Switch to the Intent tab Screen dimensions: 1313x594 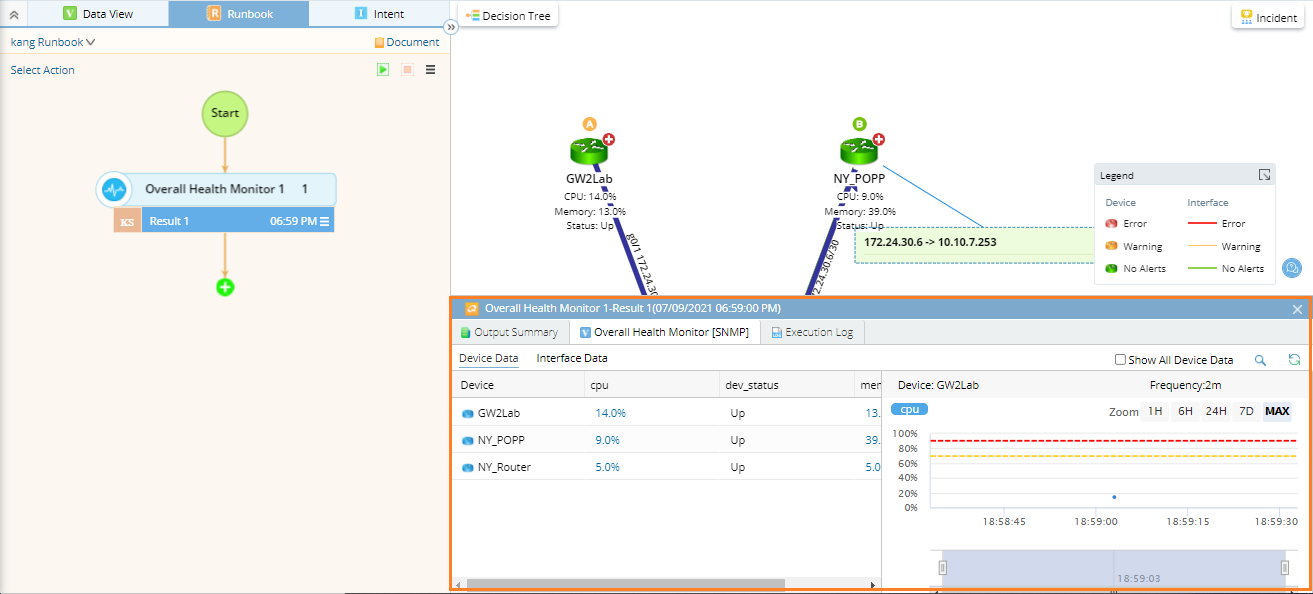[379, 14]
